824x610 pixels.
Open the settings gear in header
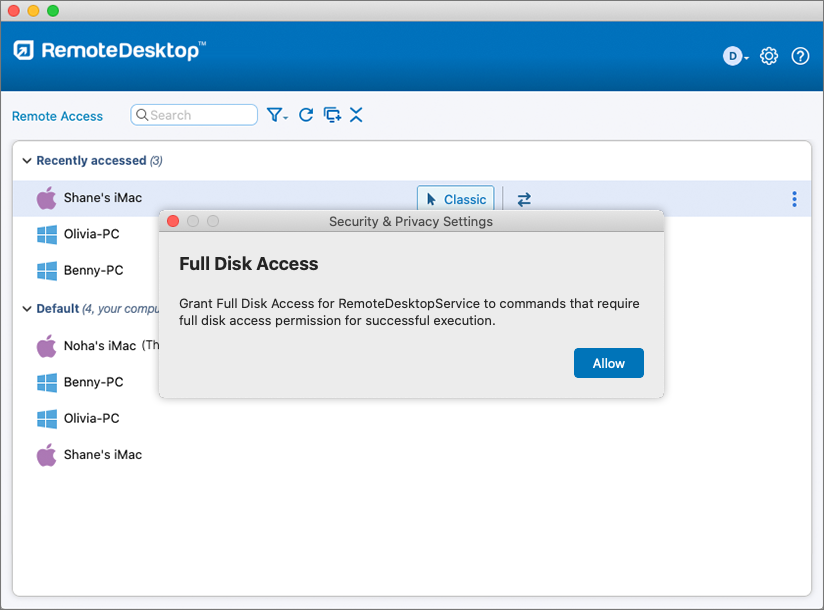coord(769,56)
